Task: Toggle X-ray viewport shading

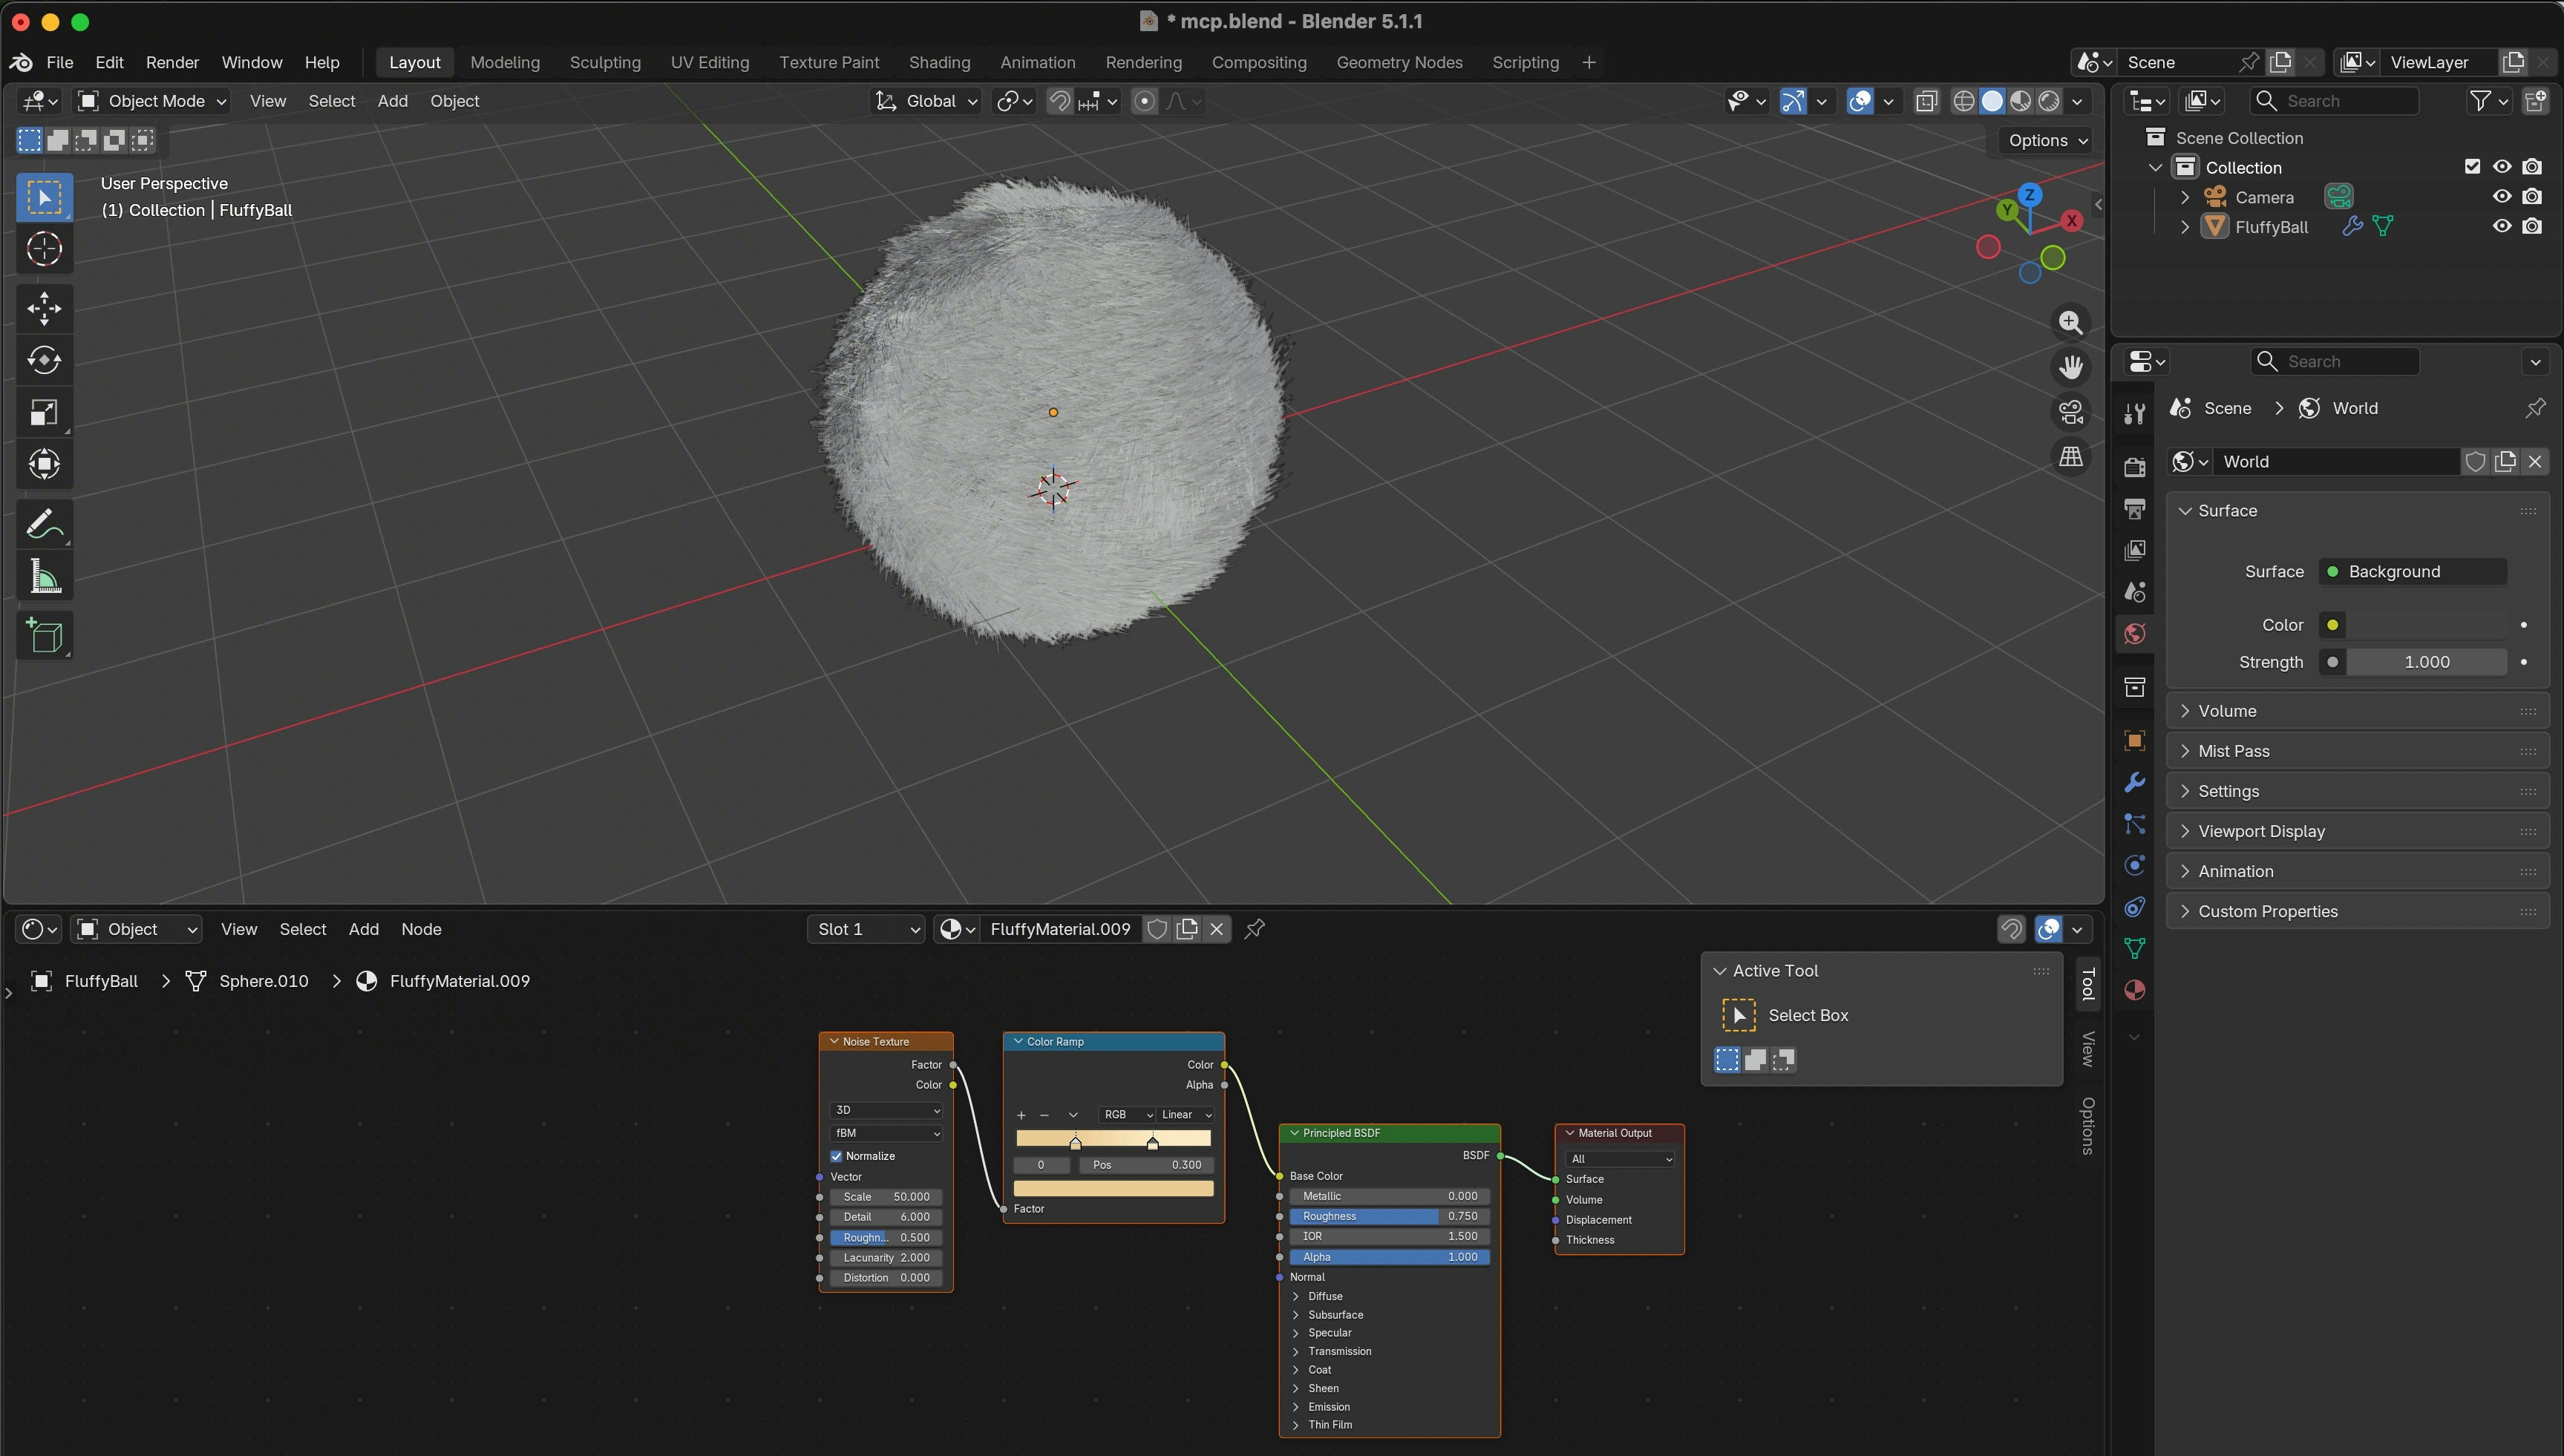Action: tap(1926, 101)
